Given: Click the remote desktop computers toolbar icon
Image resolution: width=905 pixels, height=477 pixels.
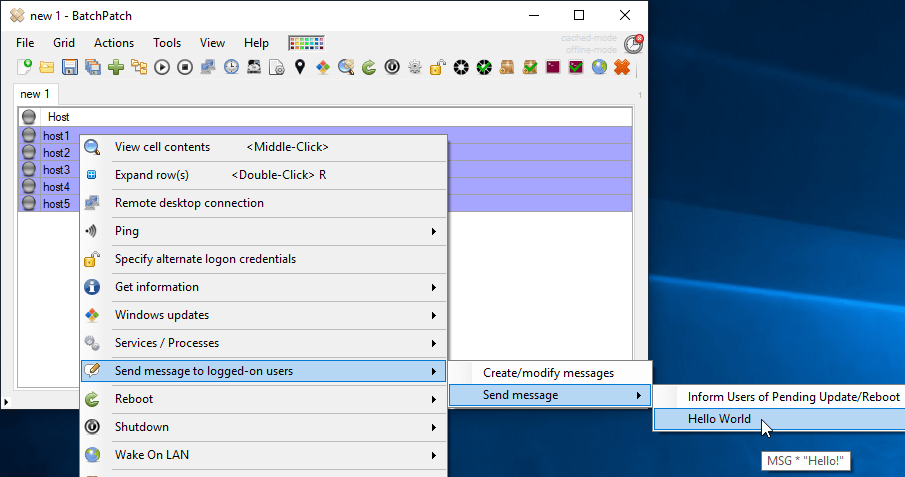Looking at the screenshot, I should click(x=208, y=67).
